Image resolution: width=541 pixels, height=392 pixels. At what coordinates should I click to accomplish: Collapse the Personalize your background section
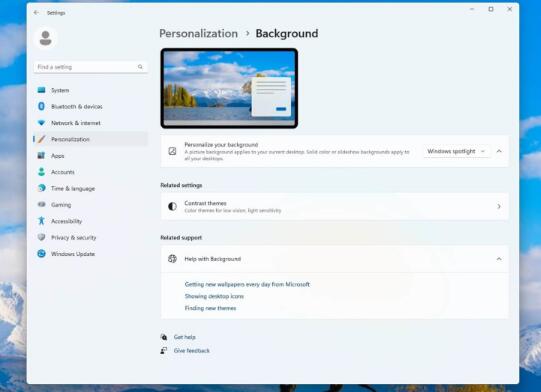click(499, 151)
